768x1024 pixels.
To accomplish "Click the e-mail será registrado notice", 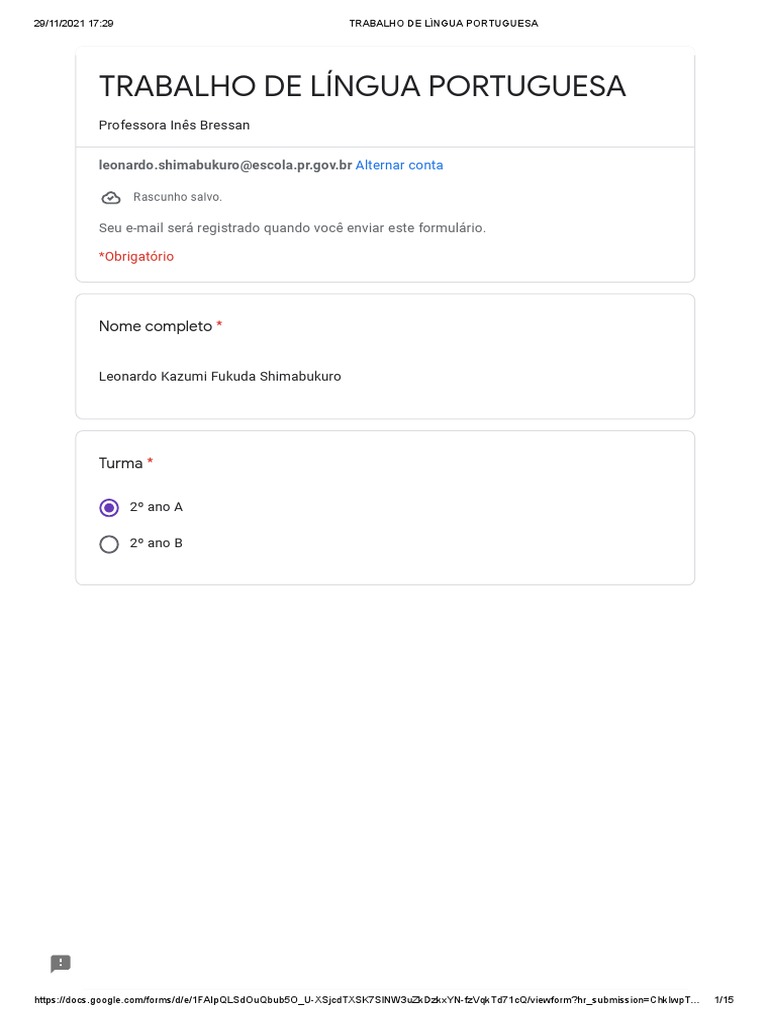I will (292, 228).
